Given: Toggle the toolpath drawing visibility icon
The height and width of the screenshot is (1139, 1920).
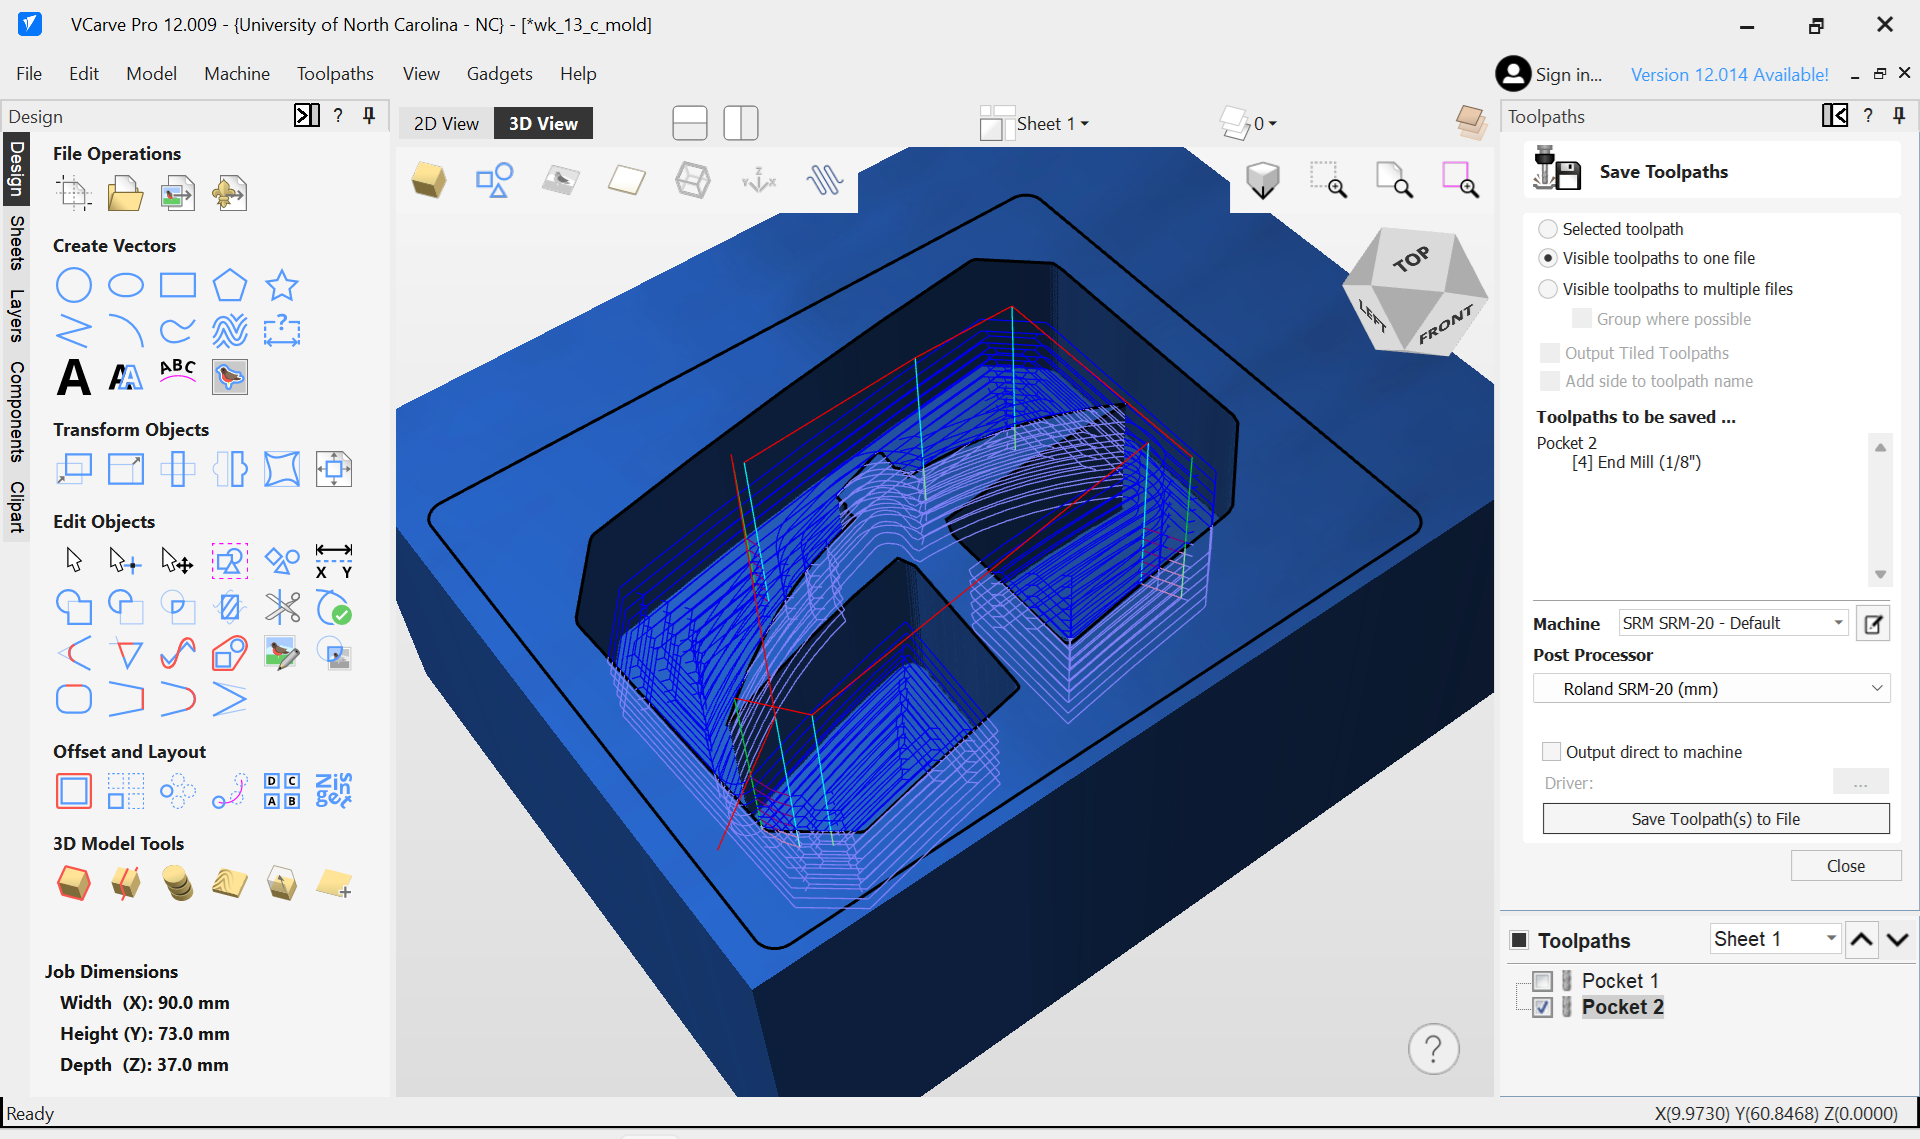Looking at the screenshot, I should 825,180.
